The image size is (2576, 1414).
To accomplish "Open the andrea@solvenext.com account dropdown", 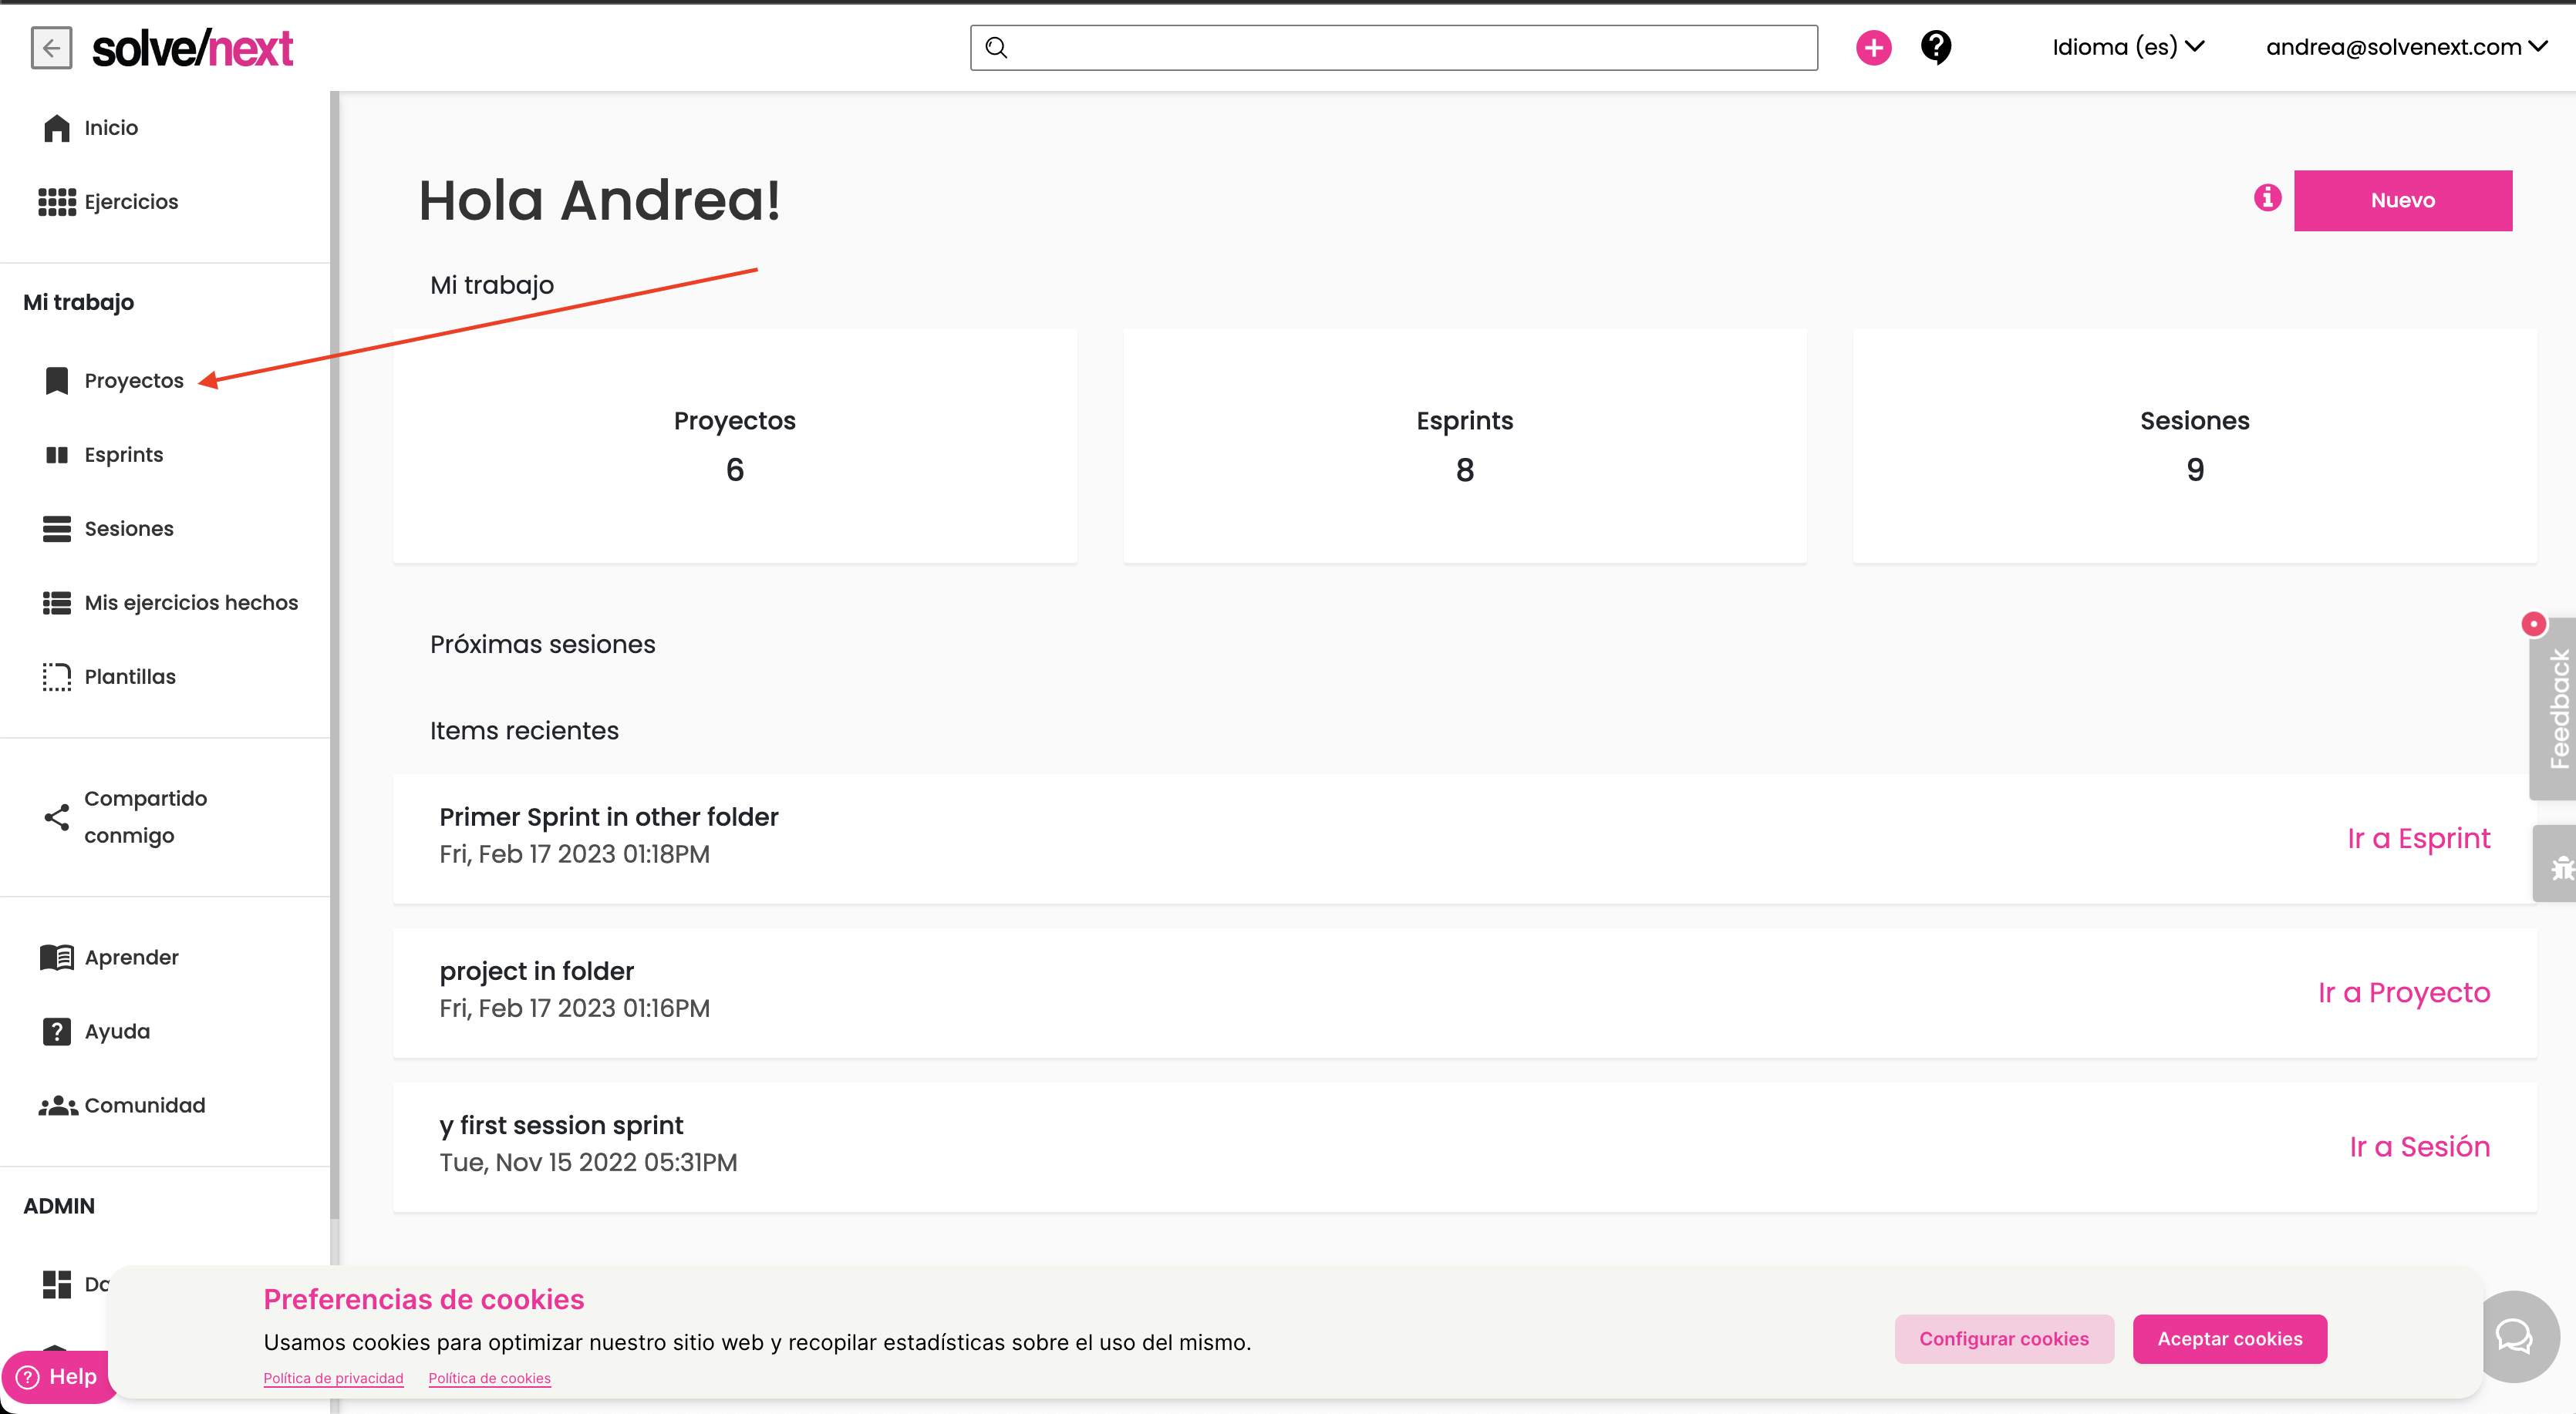I will (2406, 47).
